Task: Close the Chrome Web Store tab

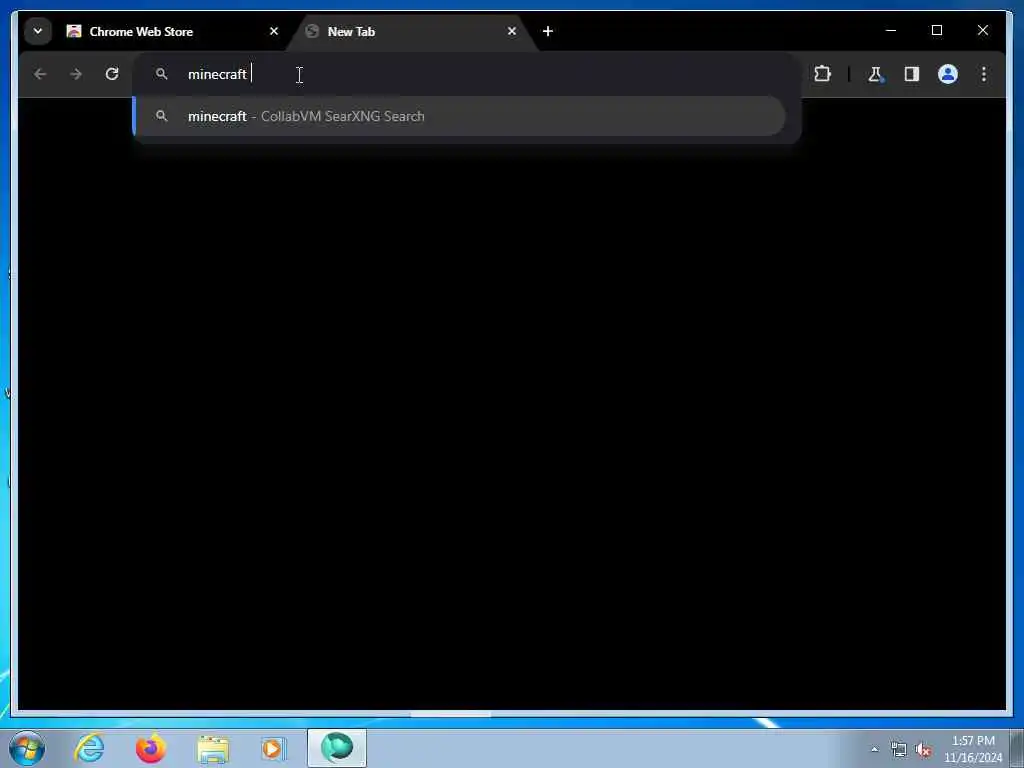Action: pos(274,31)
